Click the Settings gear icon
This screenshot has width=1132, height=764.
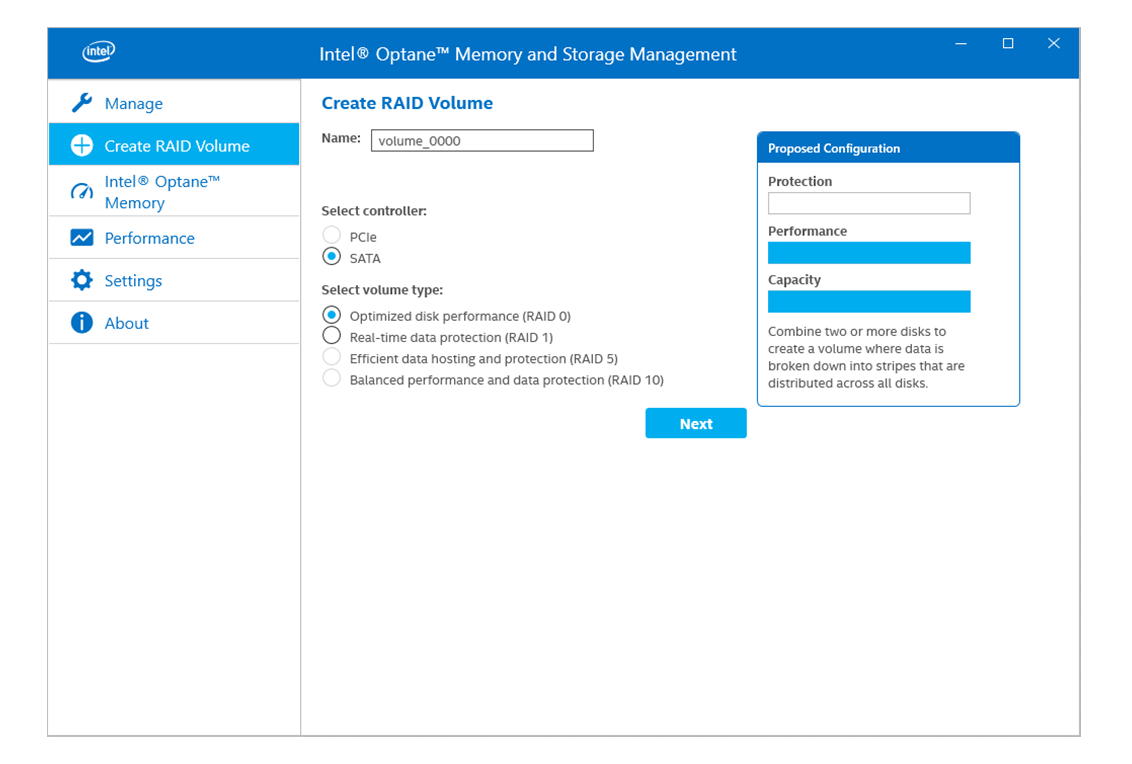tap(82, 281)
